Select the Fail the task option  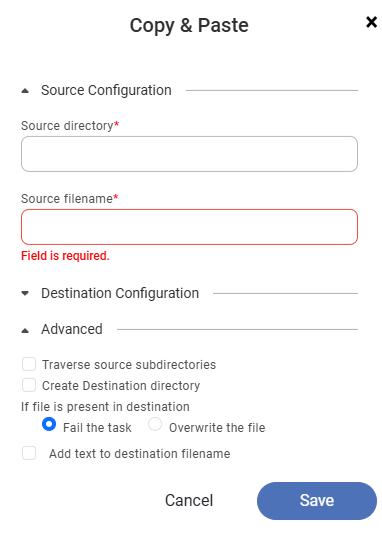click(49, 424)
